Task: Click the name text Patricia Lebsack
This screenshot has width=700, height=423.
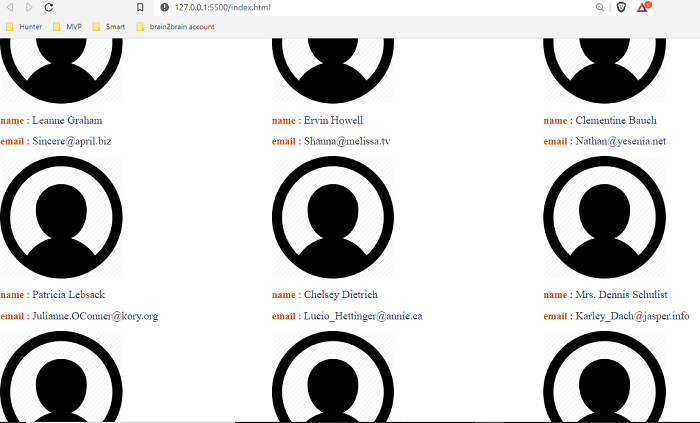Action: coord(68,294)
